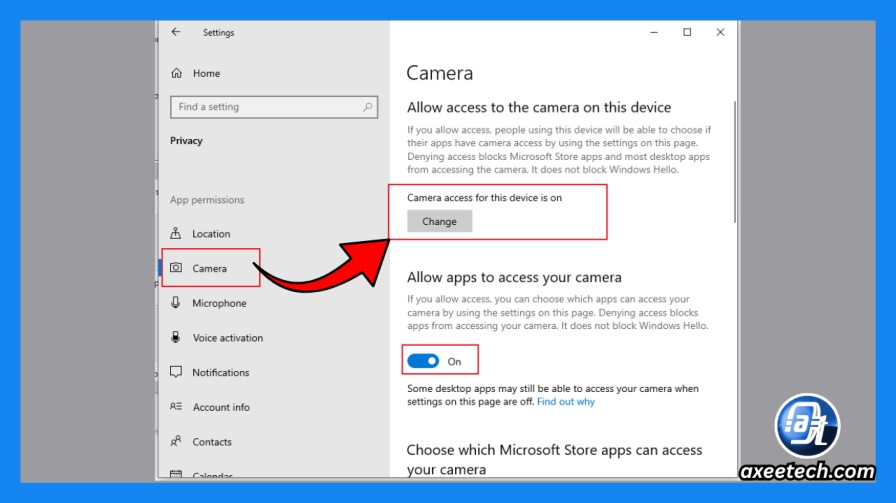Click the Settings window title text
This screenshot has height=503, width=896.
tap(218, 33)
